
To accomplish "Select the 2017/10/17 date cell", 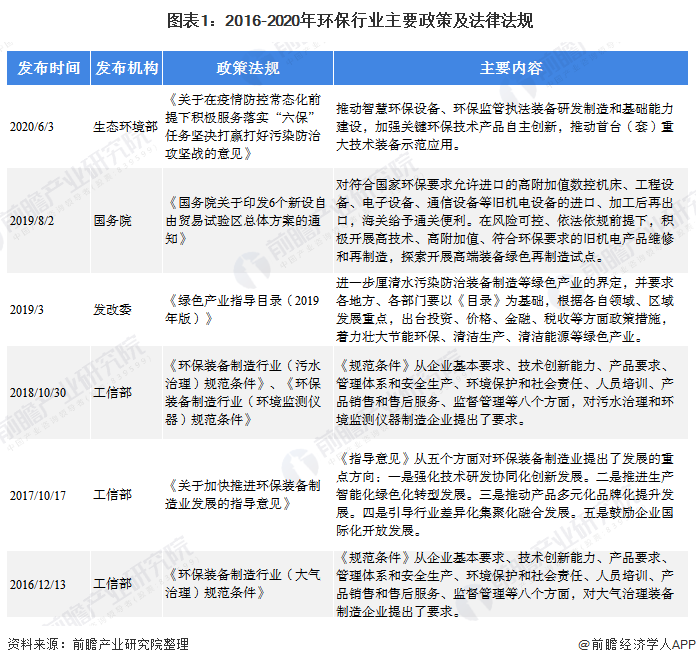I will click(39, 493).
